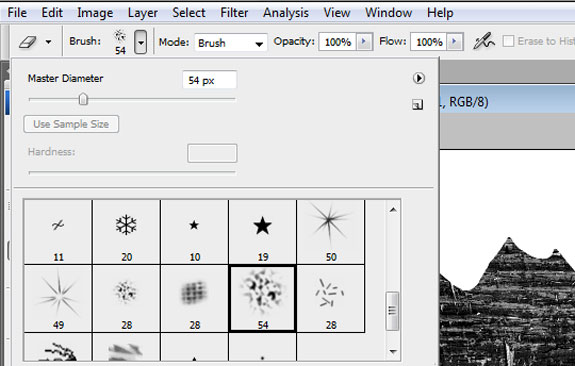The width and height of the screenshot is (575, 366).
Task: Click the brush list scroll up arrow
Action: click(x=393, y=210)
